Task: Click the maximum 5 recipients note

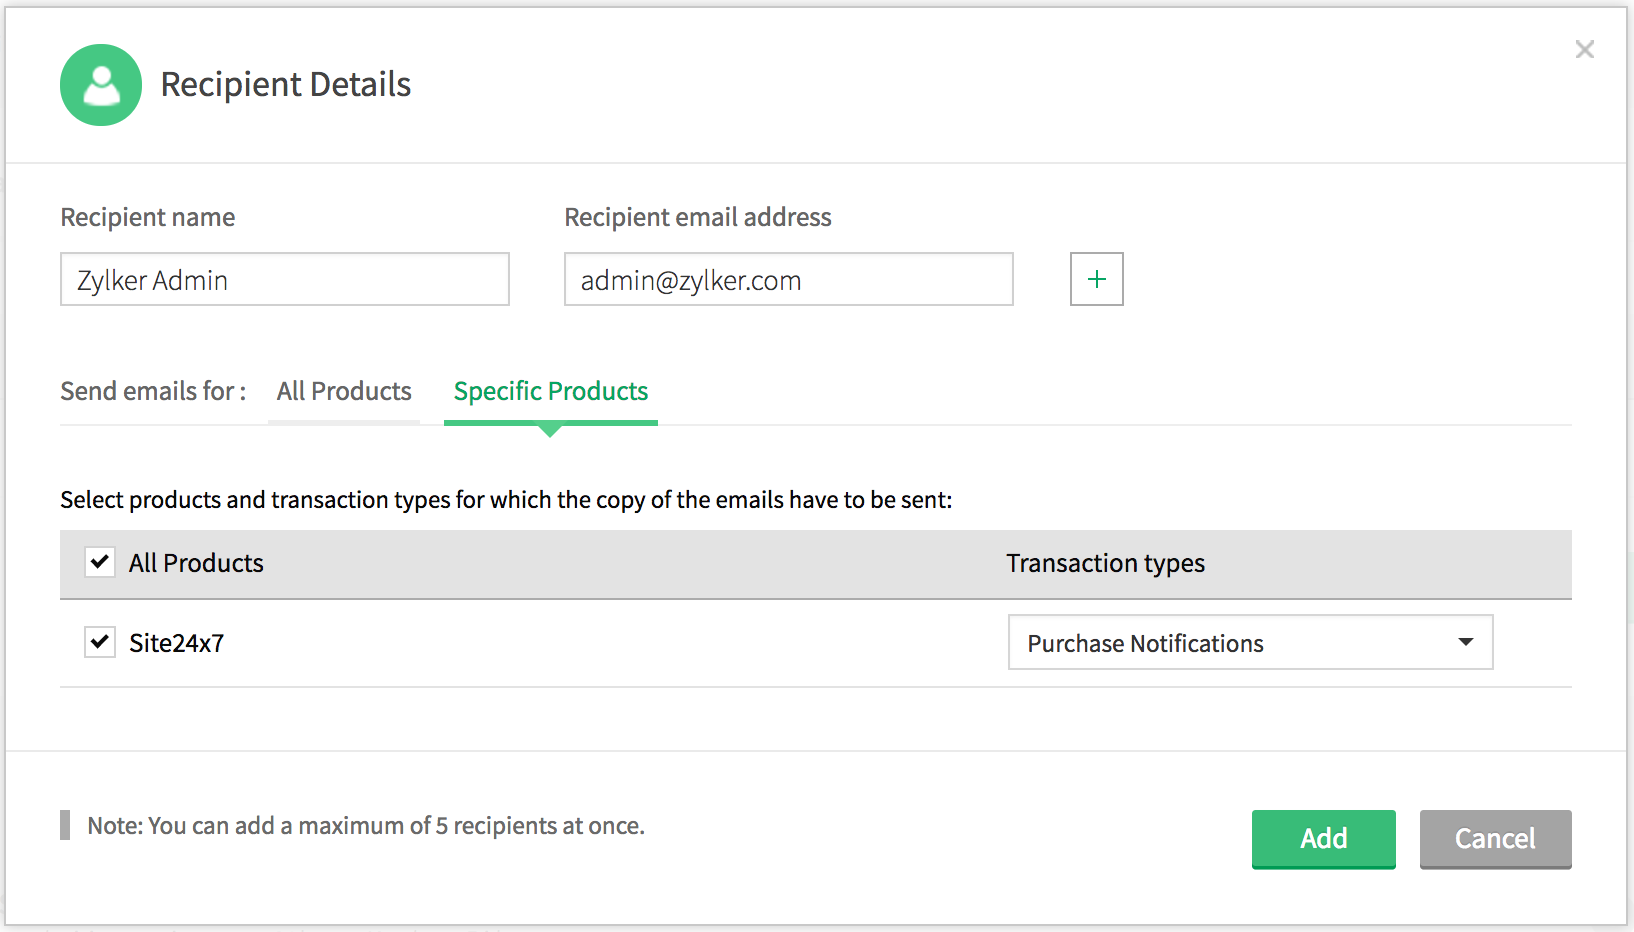Action: point(366,826)
